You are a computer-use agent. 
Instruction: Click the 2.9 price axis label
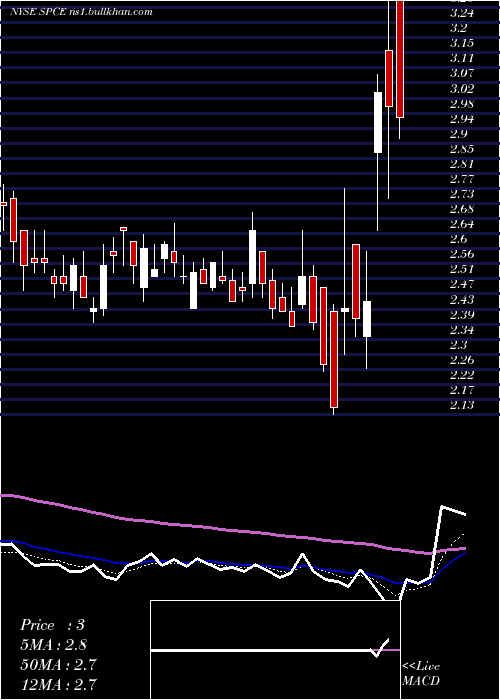coord(458,134)
